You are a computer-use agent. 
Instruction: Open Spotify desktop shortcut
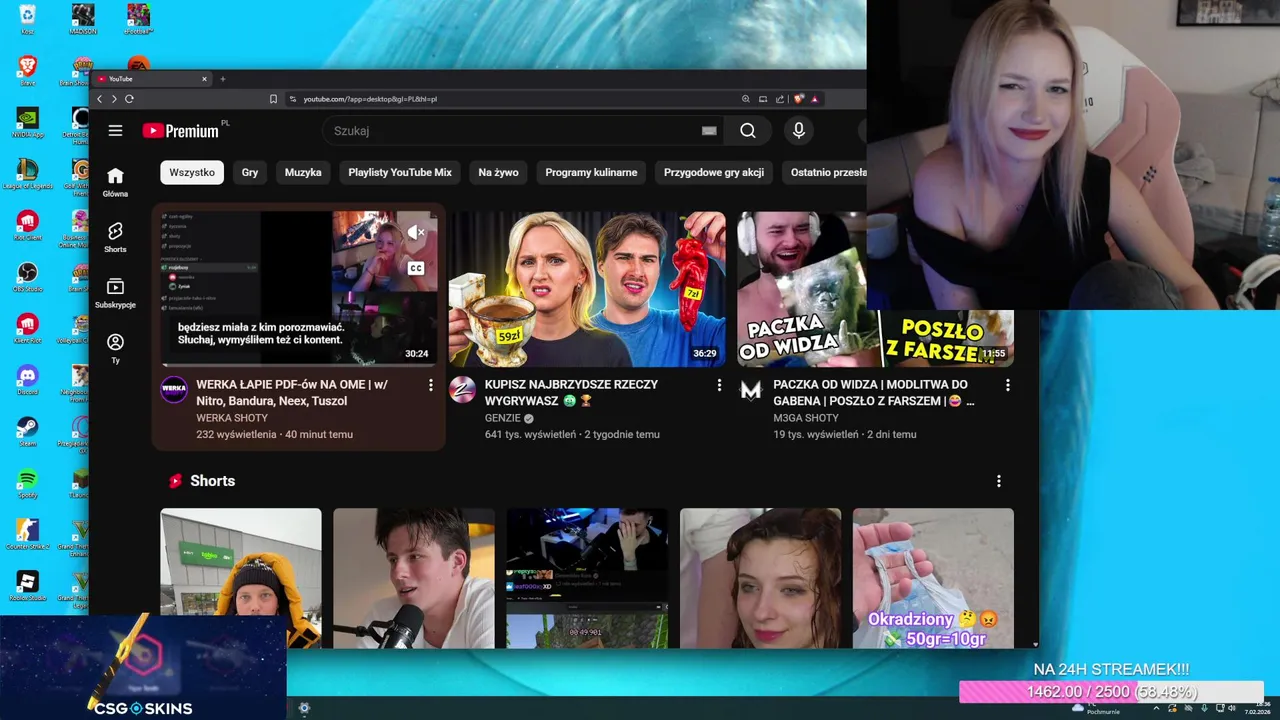point(27,484)
